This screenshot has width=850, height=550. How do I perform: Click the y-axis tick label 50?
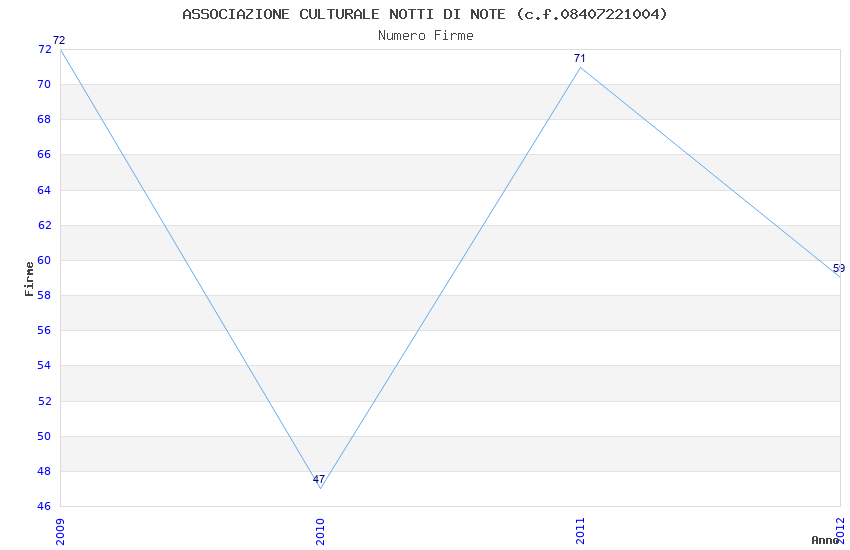[44, 436]
